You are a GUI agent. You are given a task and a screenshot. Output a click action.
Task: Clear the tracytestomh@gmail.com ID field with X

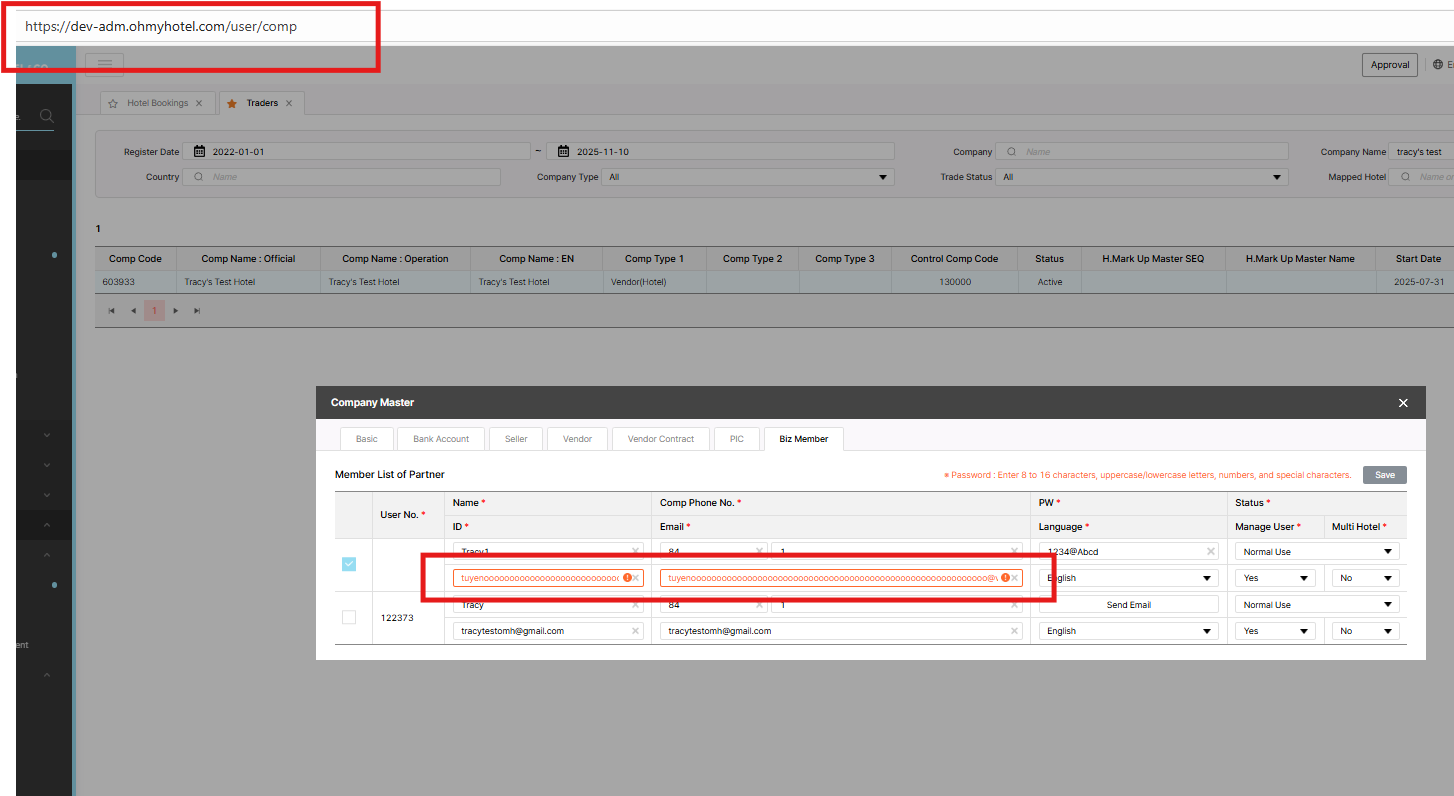[x=635, y=631]
